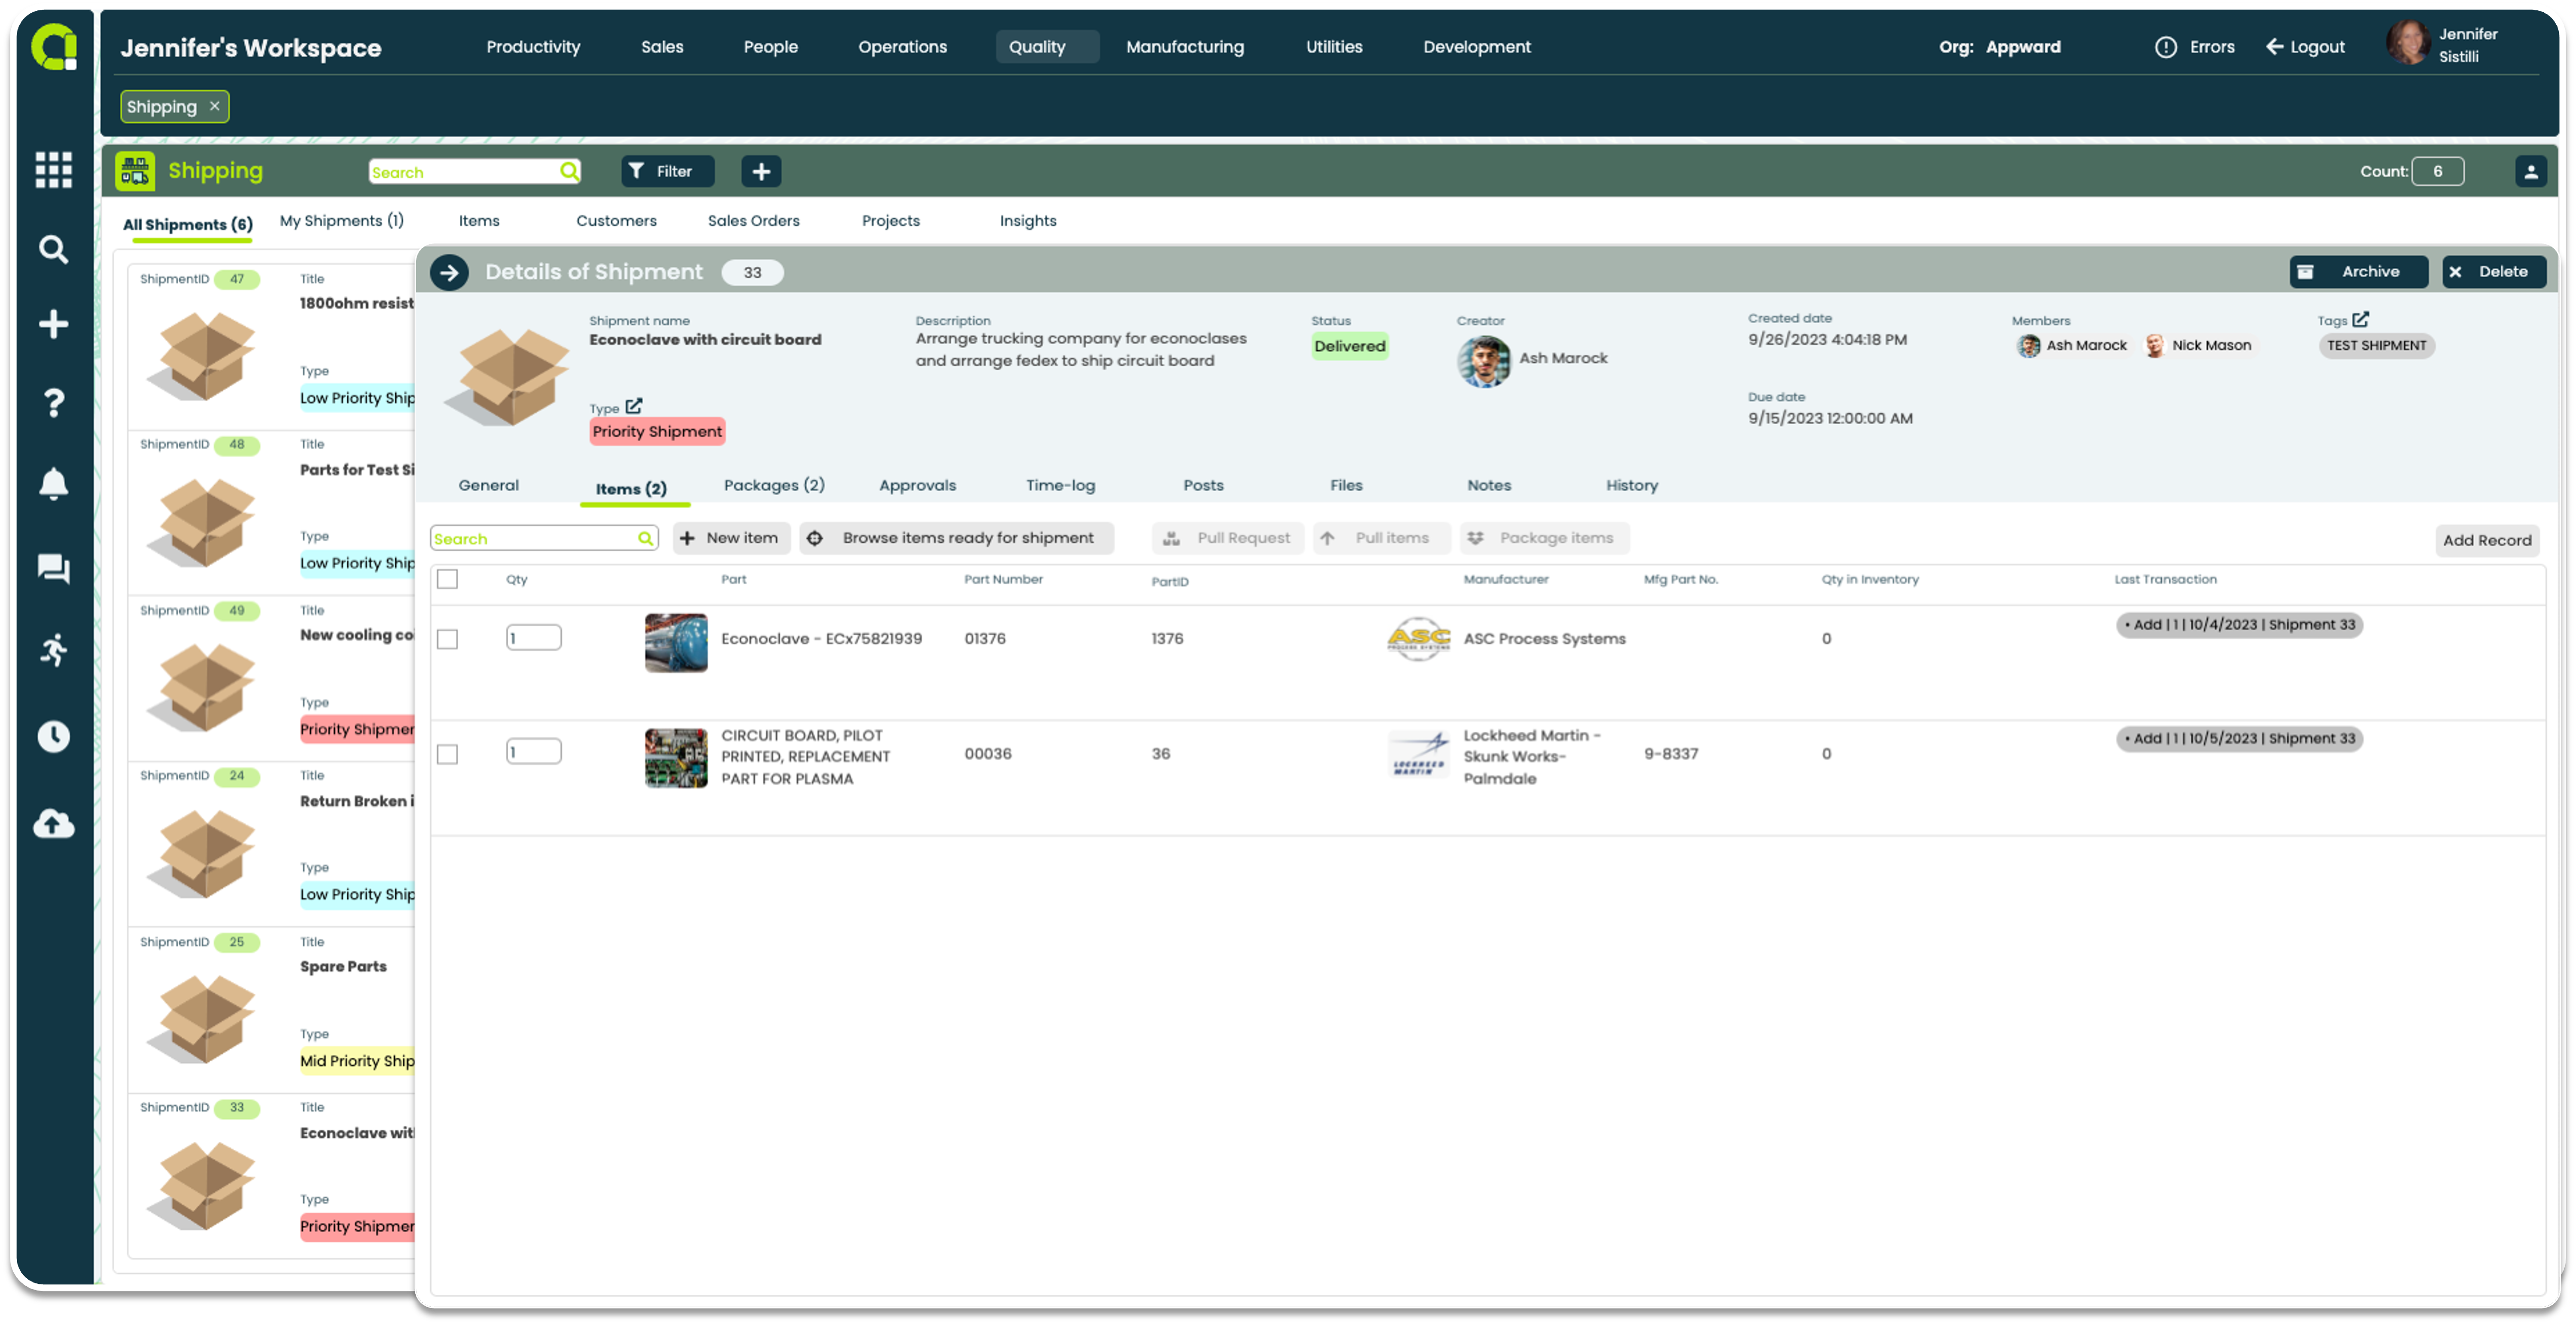Check the Econoclave item row checkbox
2576x1325 pixels.
447,639
